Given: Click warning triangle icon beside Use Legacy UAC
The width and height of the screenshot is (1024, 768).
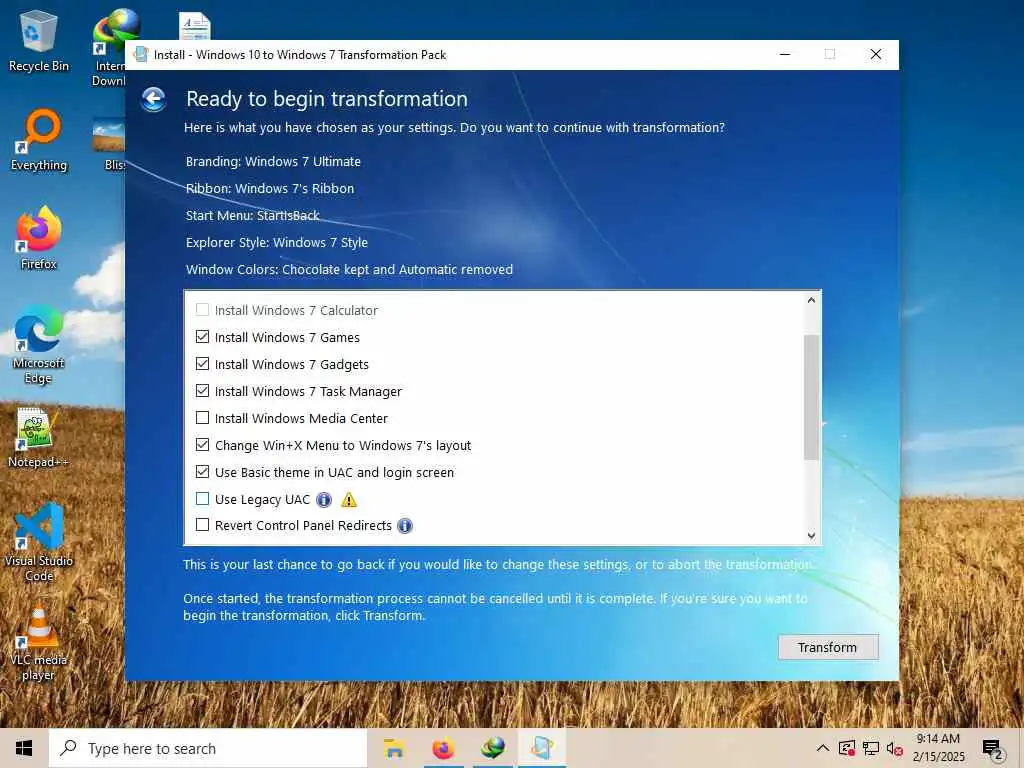Looking at the screenshot, I should 349,500.
